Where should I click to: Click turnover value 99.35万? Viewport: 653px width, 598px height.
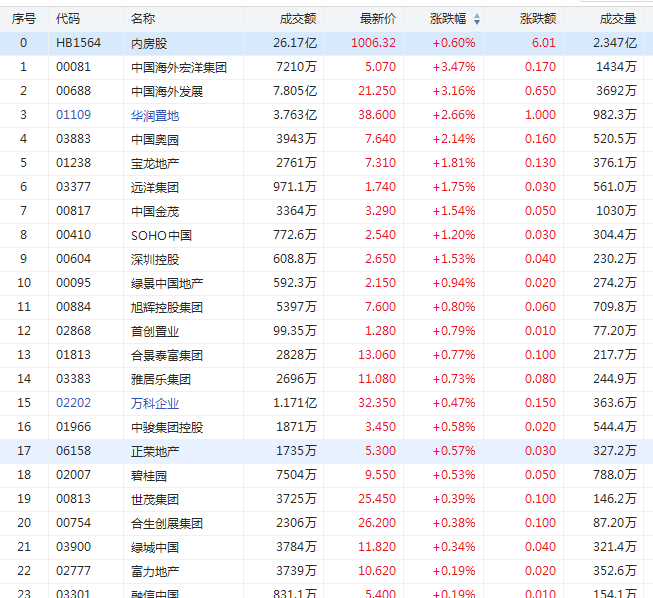tap(295, 331)
